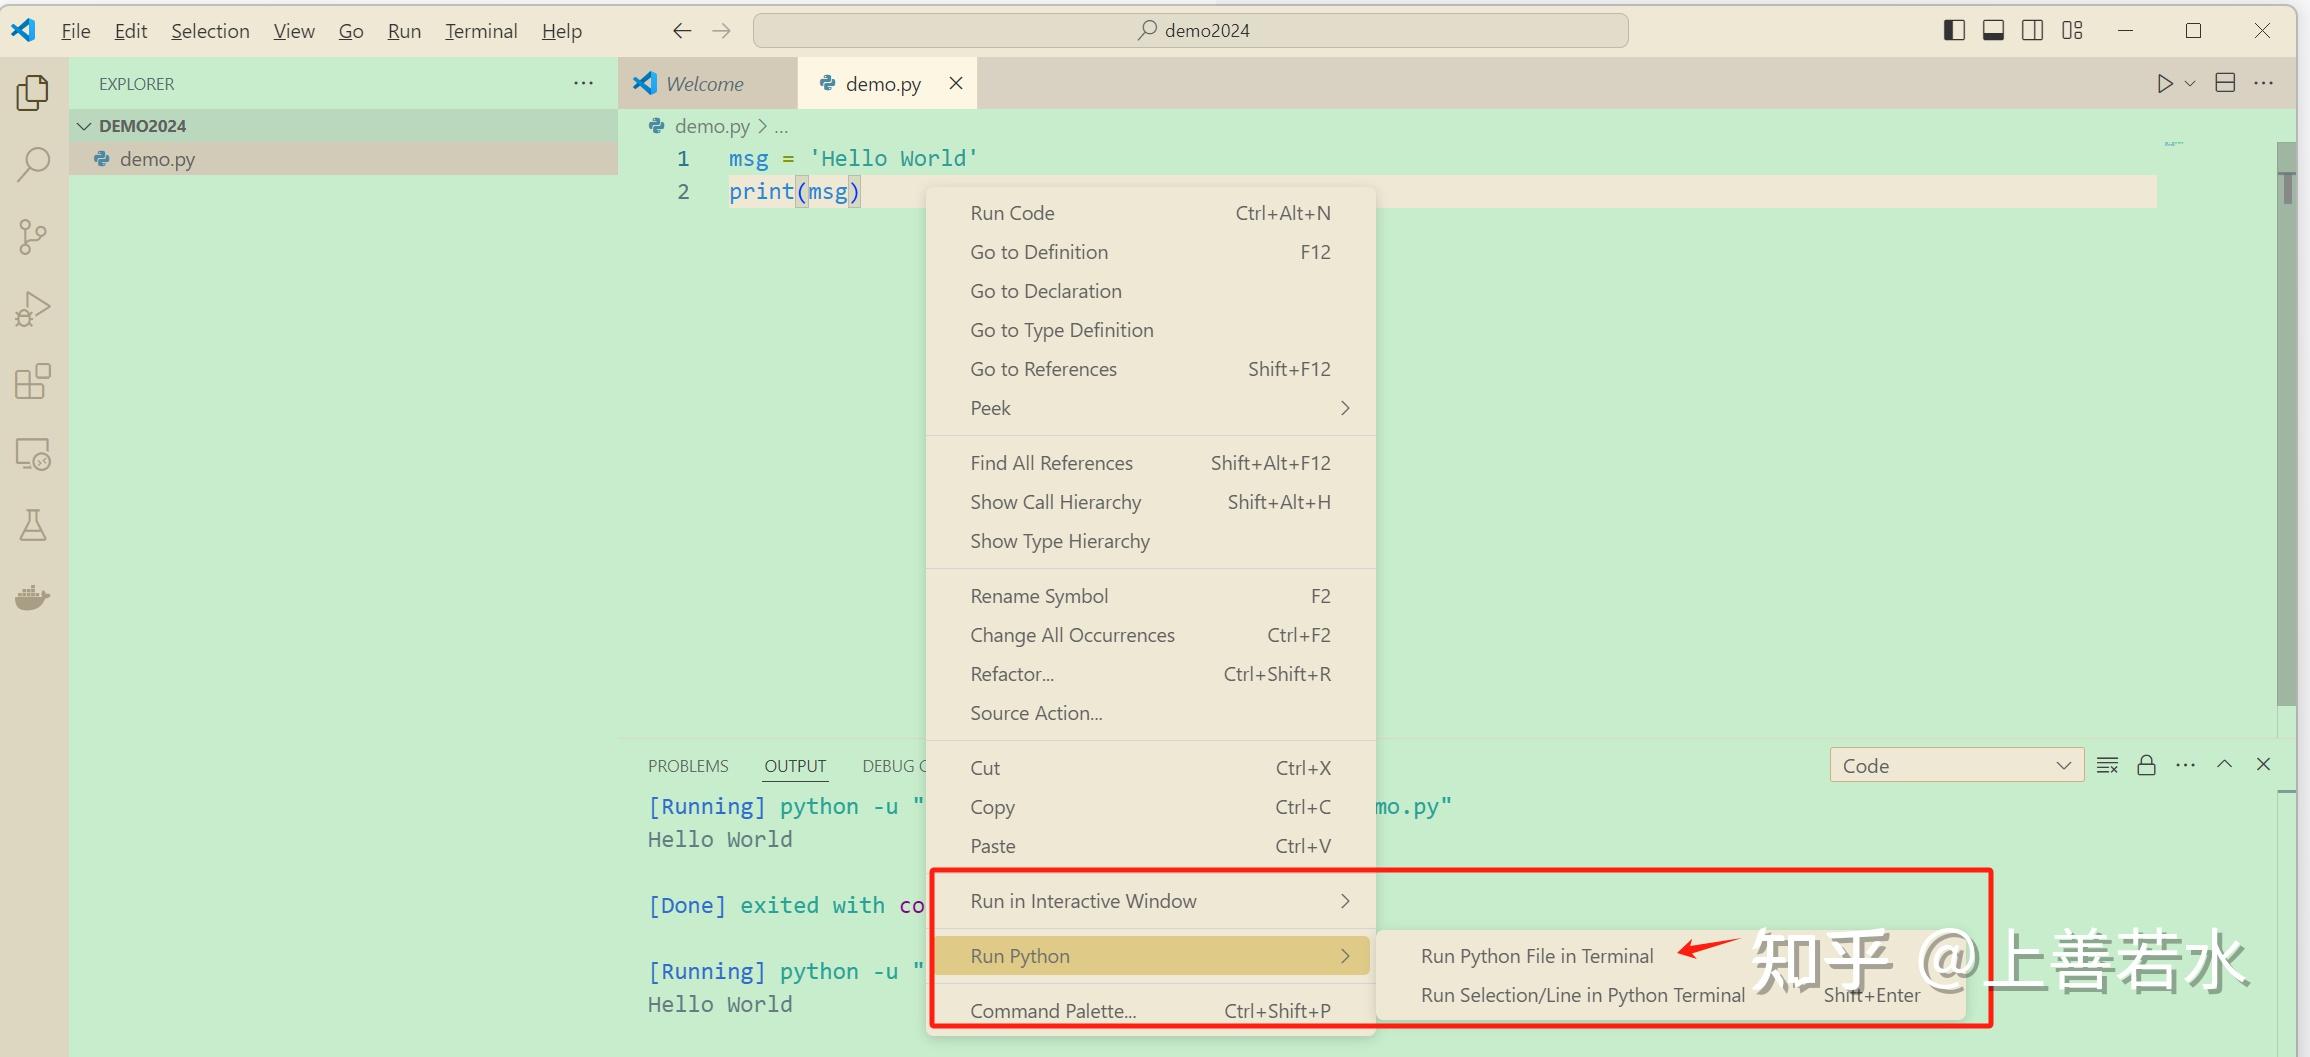Choose Run Code from context menu
This screenshot has height=1057, width=2310.
tap(1150, 213)
